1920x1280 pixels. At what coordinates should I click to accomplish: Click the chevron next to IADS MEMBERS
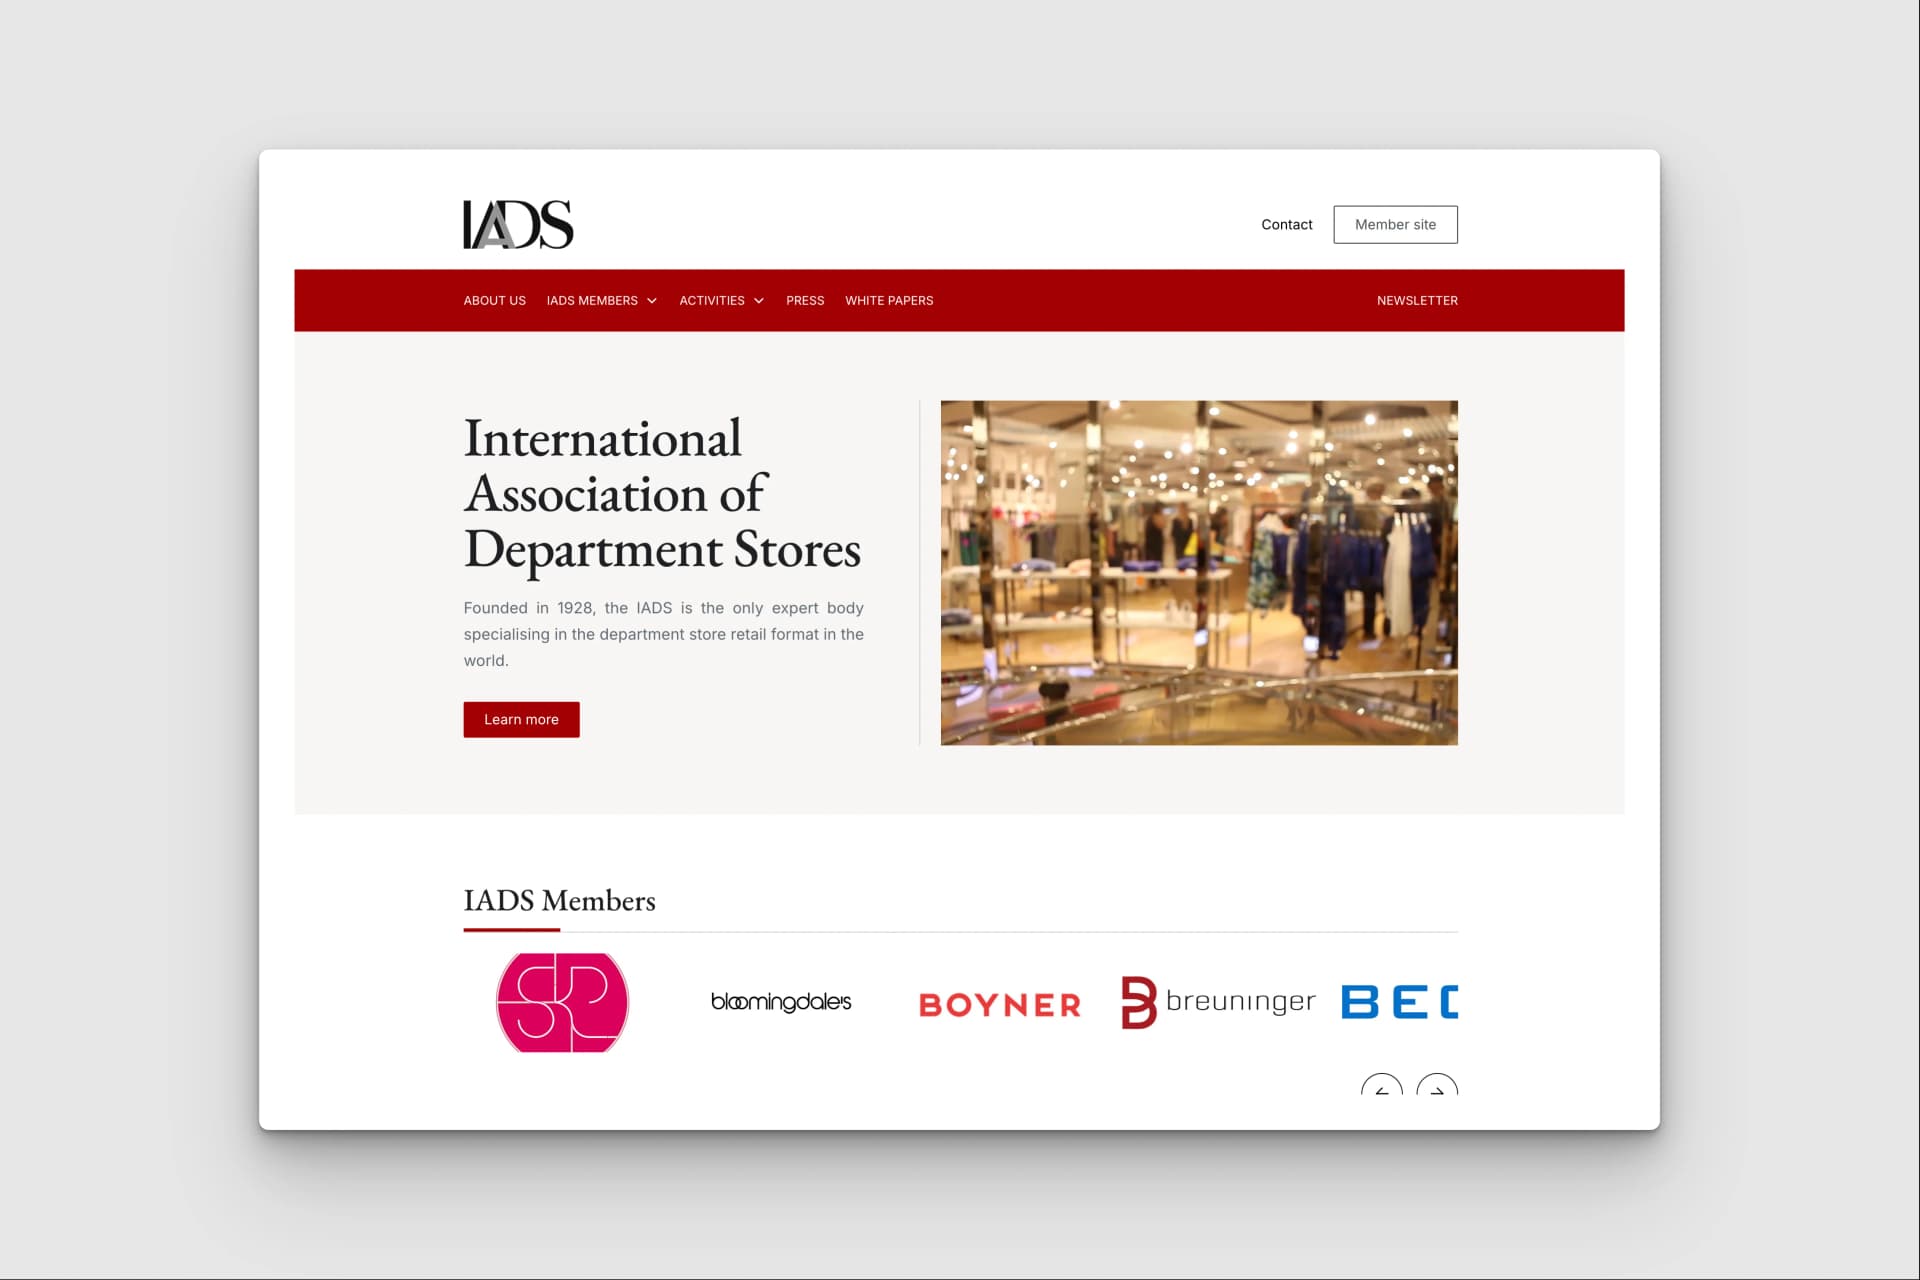653,300
